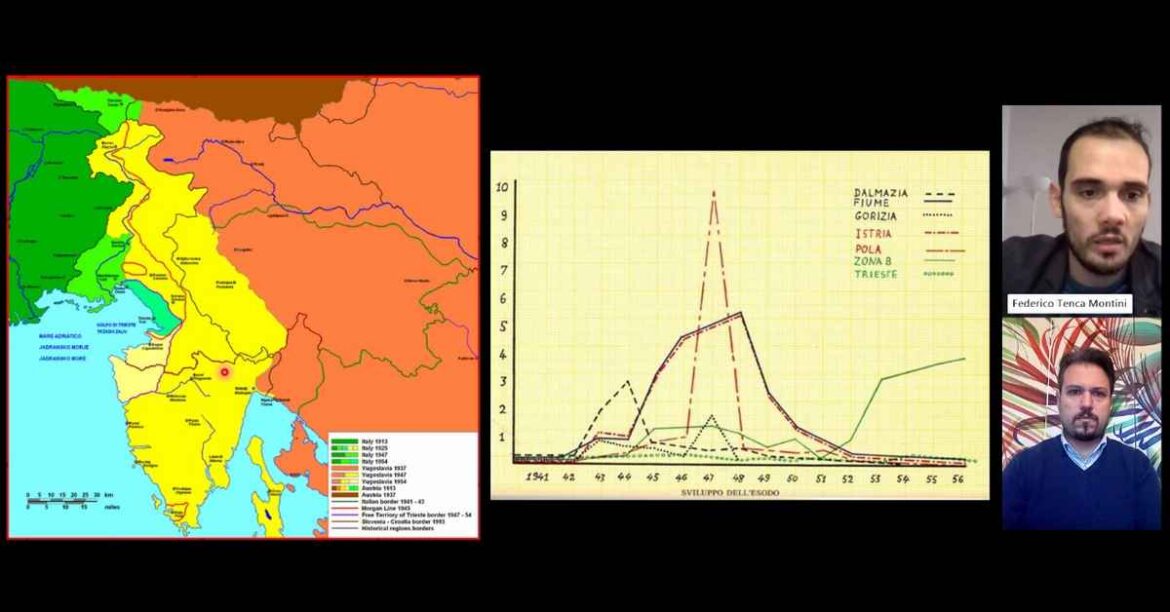Screen dimensions: 1170x612
Task: Click the red circle marker on the map
Action: 223,371
